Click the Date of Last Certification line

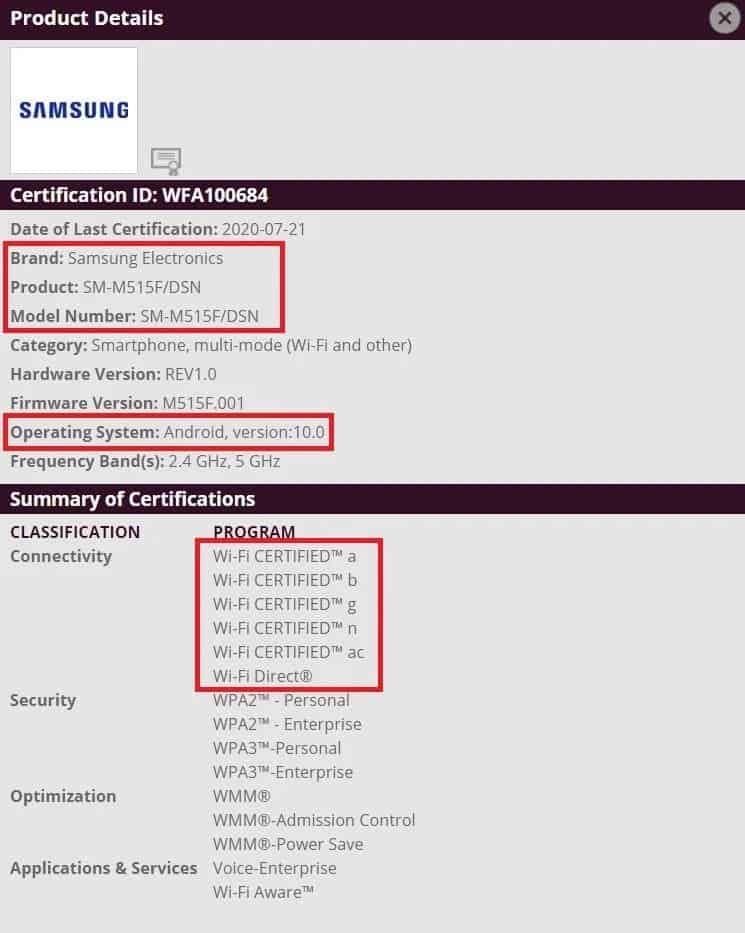coord(158,229)
